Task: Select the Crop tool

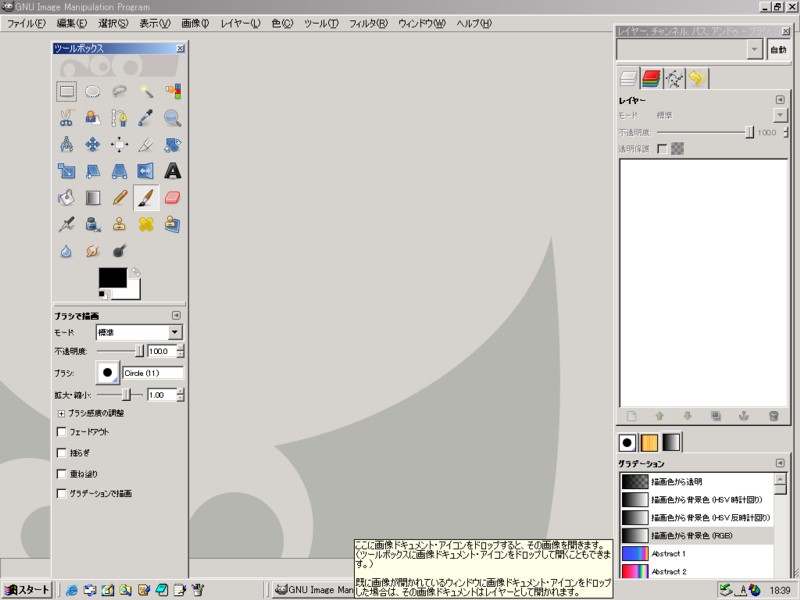Action: [x=146, y=144]
